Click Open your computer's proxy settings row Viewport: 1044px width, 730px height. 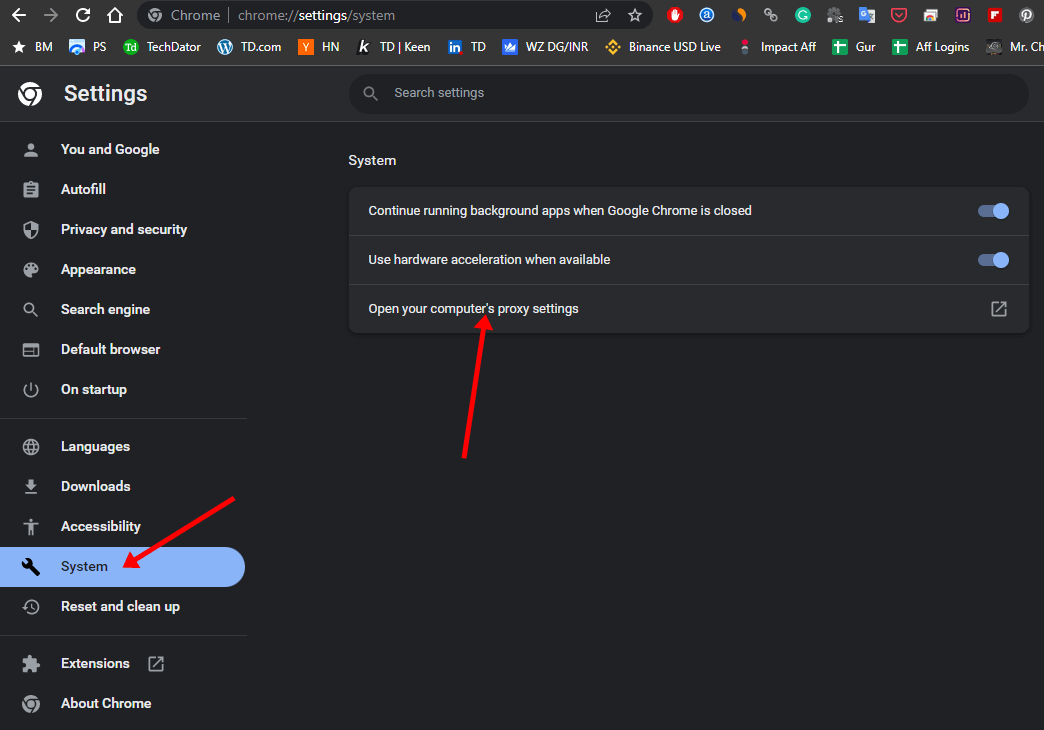tap(688, 309)
